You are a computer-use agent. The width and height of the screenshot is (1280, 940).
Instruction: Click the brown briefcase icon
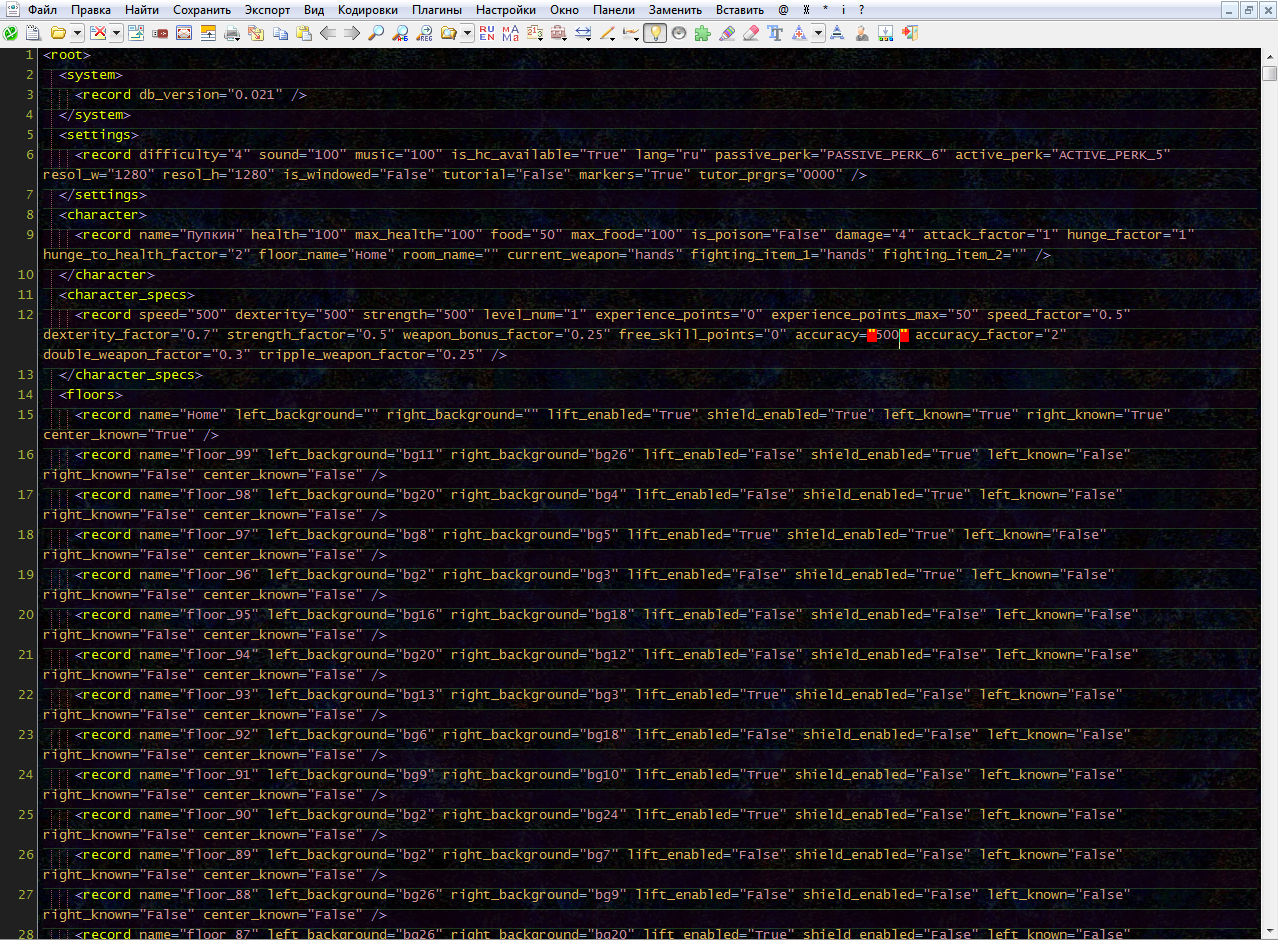(x=559, y=33)
